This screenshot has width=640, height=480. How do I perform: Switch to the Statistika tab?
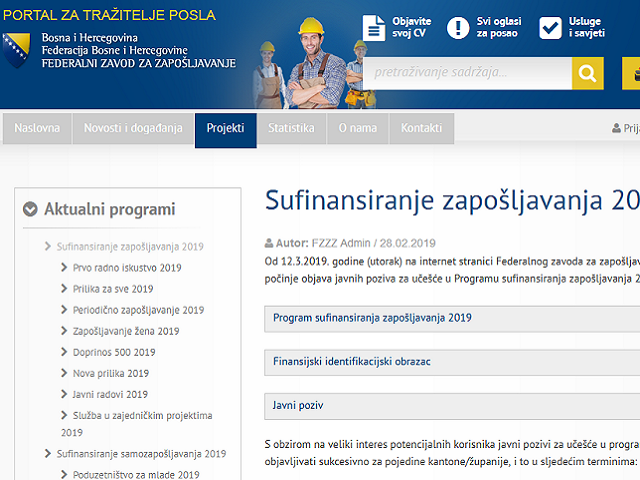(x=291, y=128)
